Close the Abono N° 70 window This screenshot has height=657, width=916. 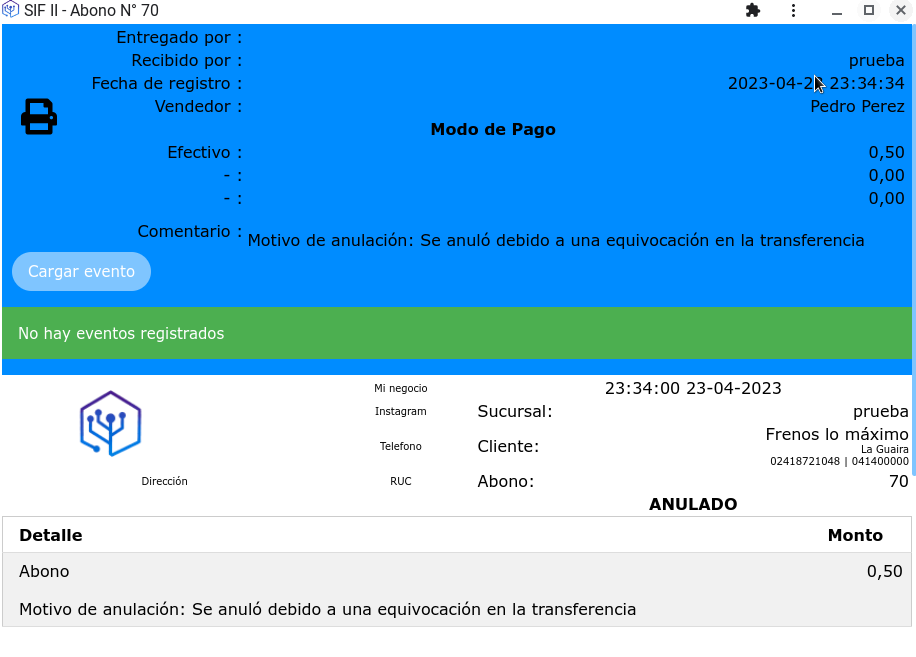coord(900,10)
